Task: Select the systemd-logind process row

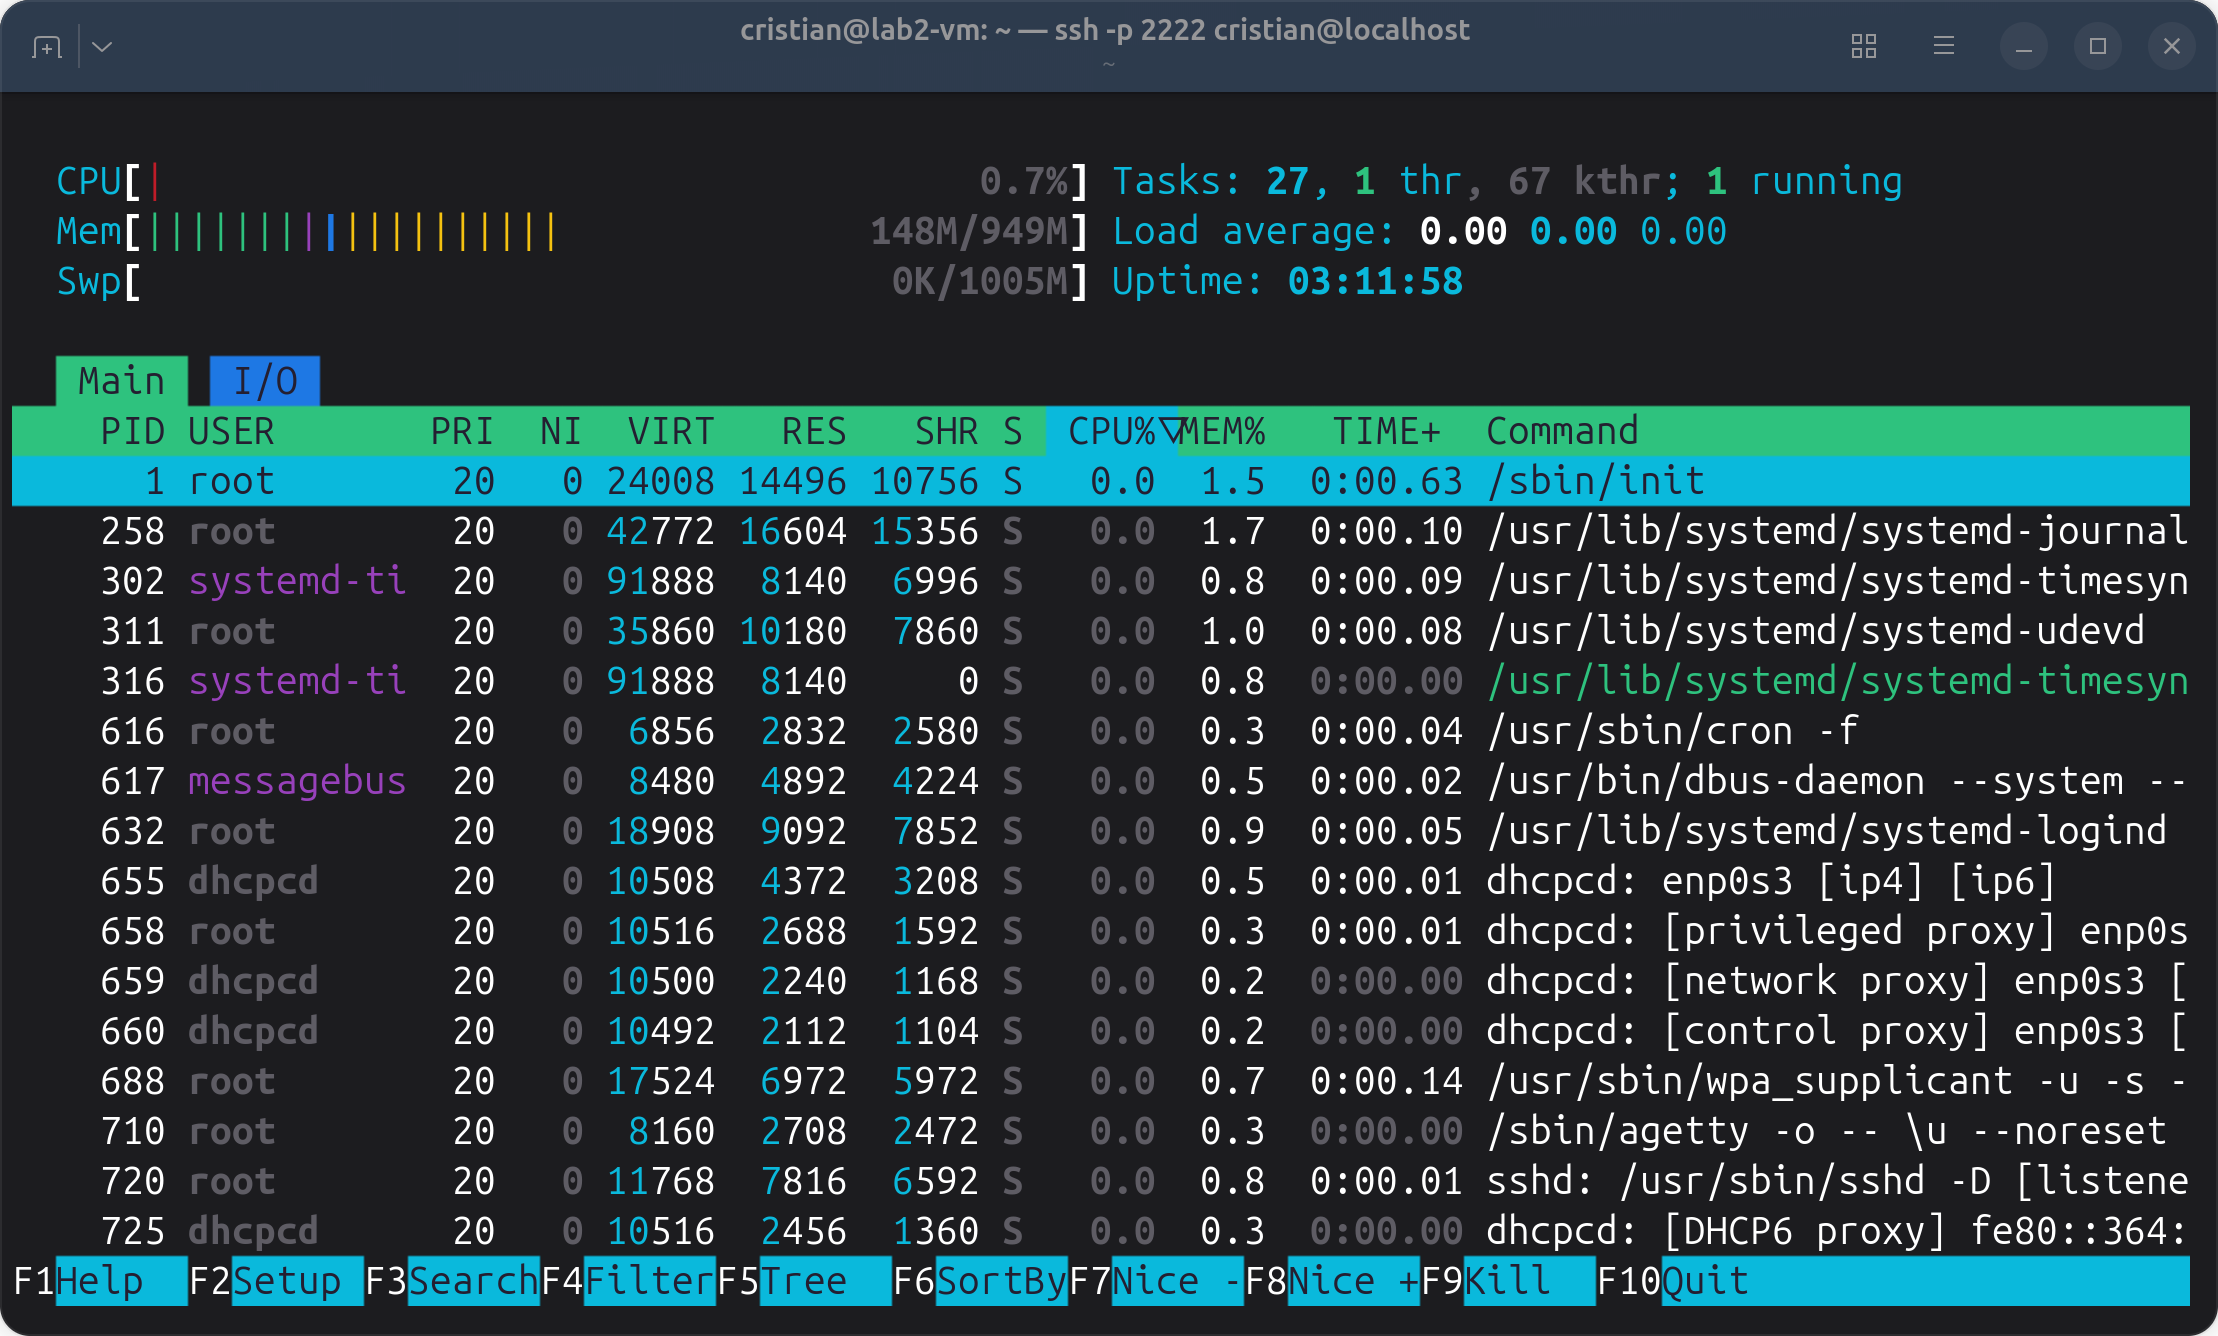Action: [1101, 831]
